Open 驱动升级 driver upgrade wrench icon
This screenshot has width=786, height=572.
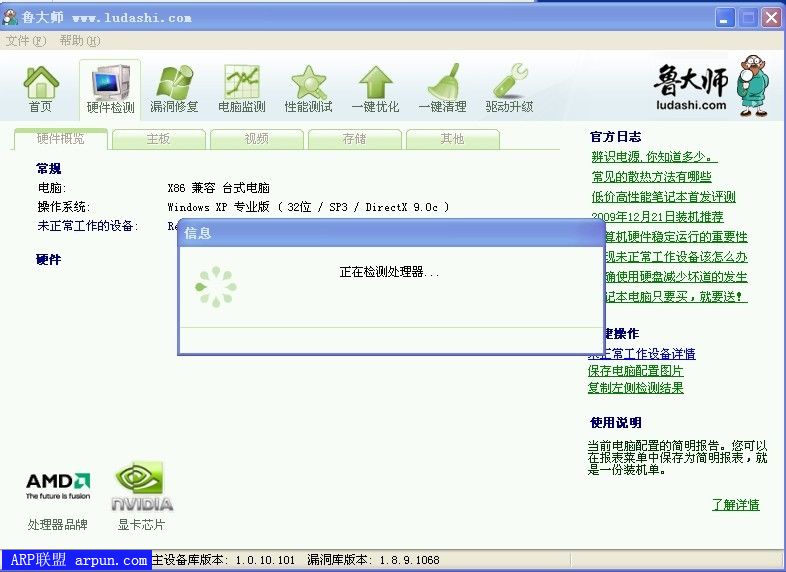(509, 89)
